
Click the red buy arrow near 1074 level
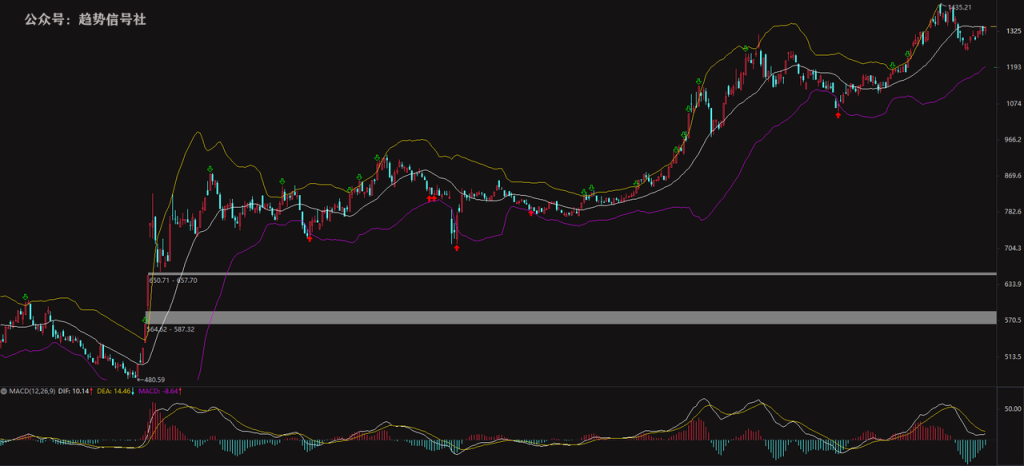point(838,116)
